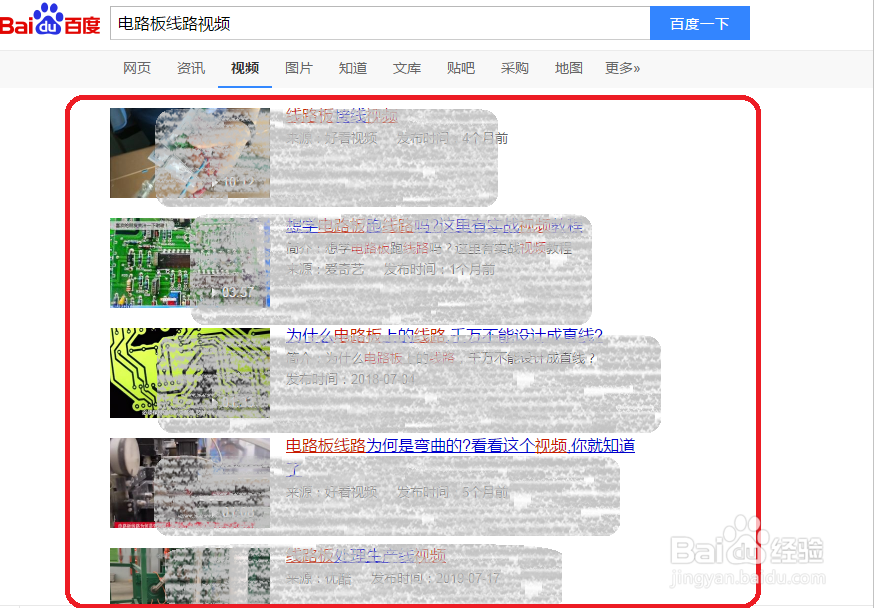The image size is (874, 608).
Task: Open the 图片 tab
Action: [299, 68]
